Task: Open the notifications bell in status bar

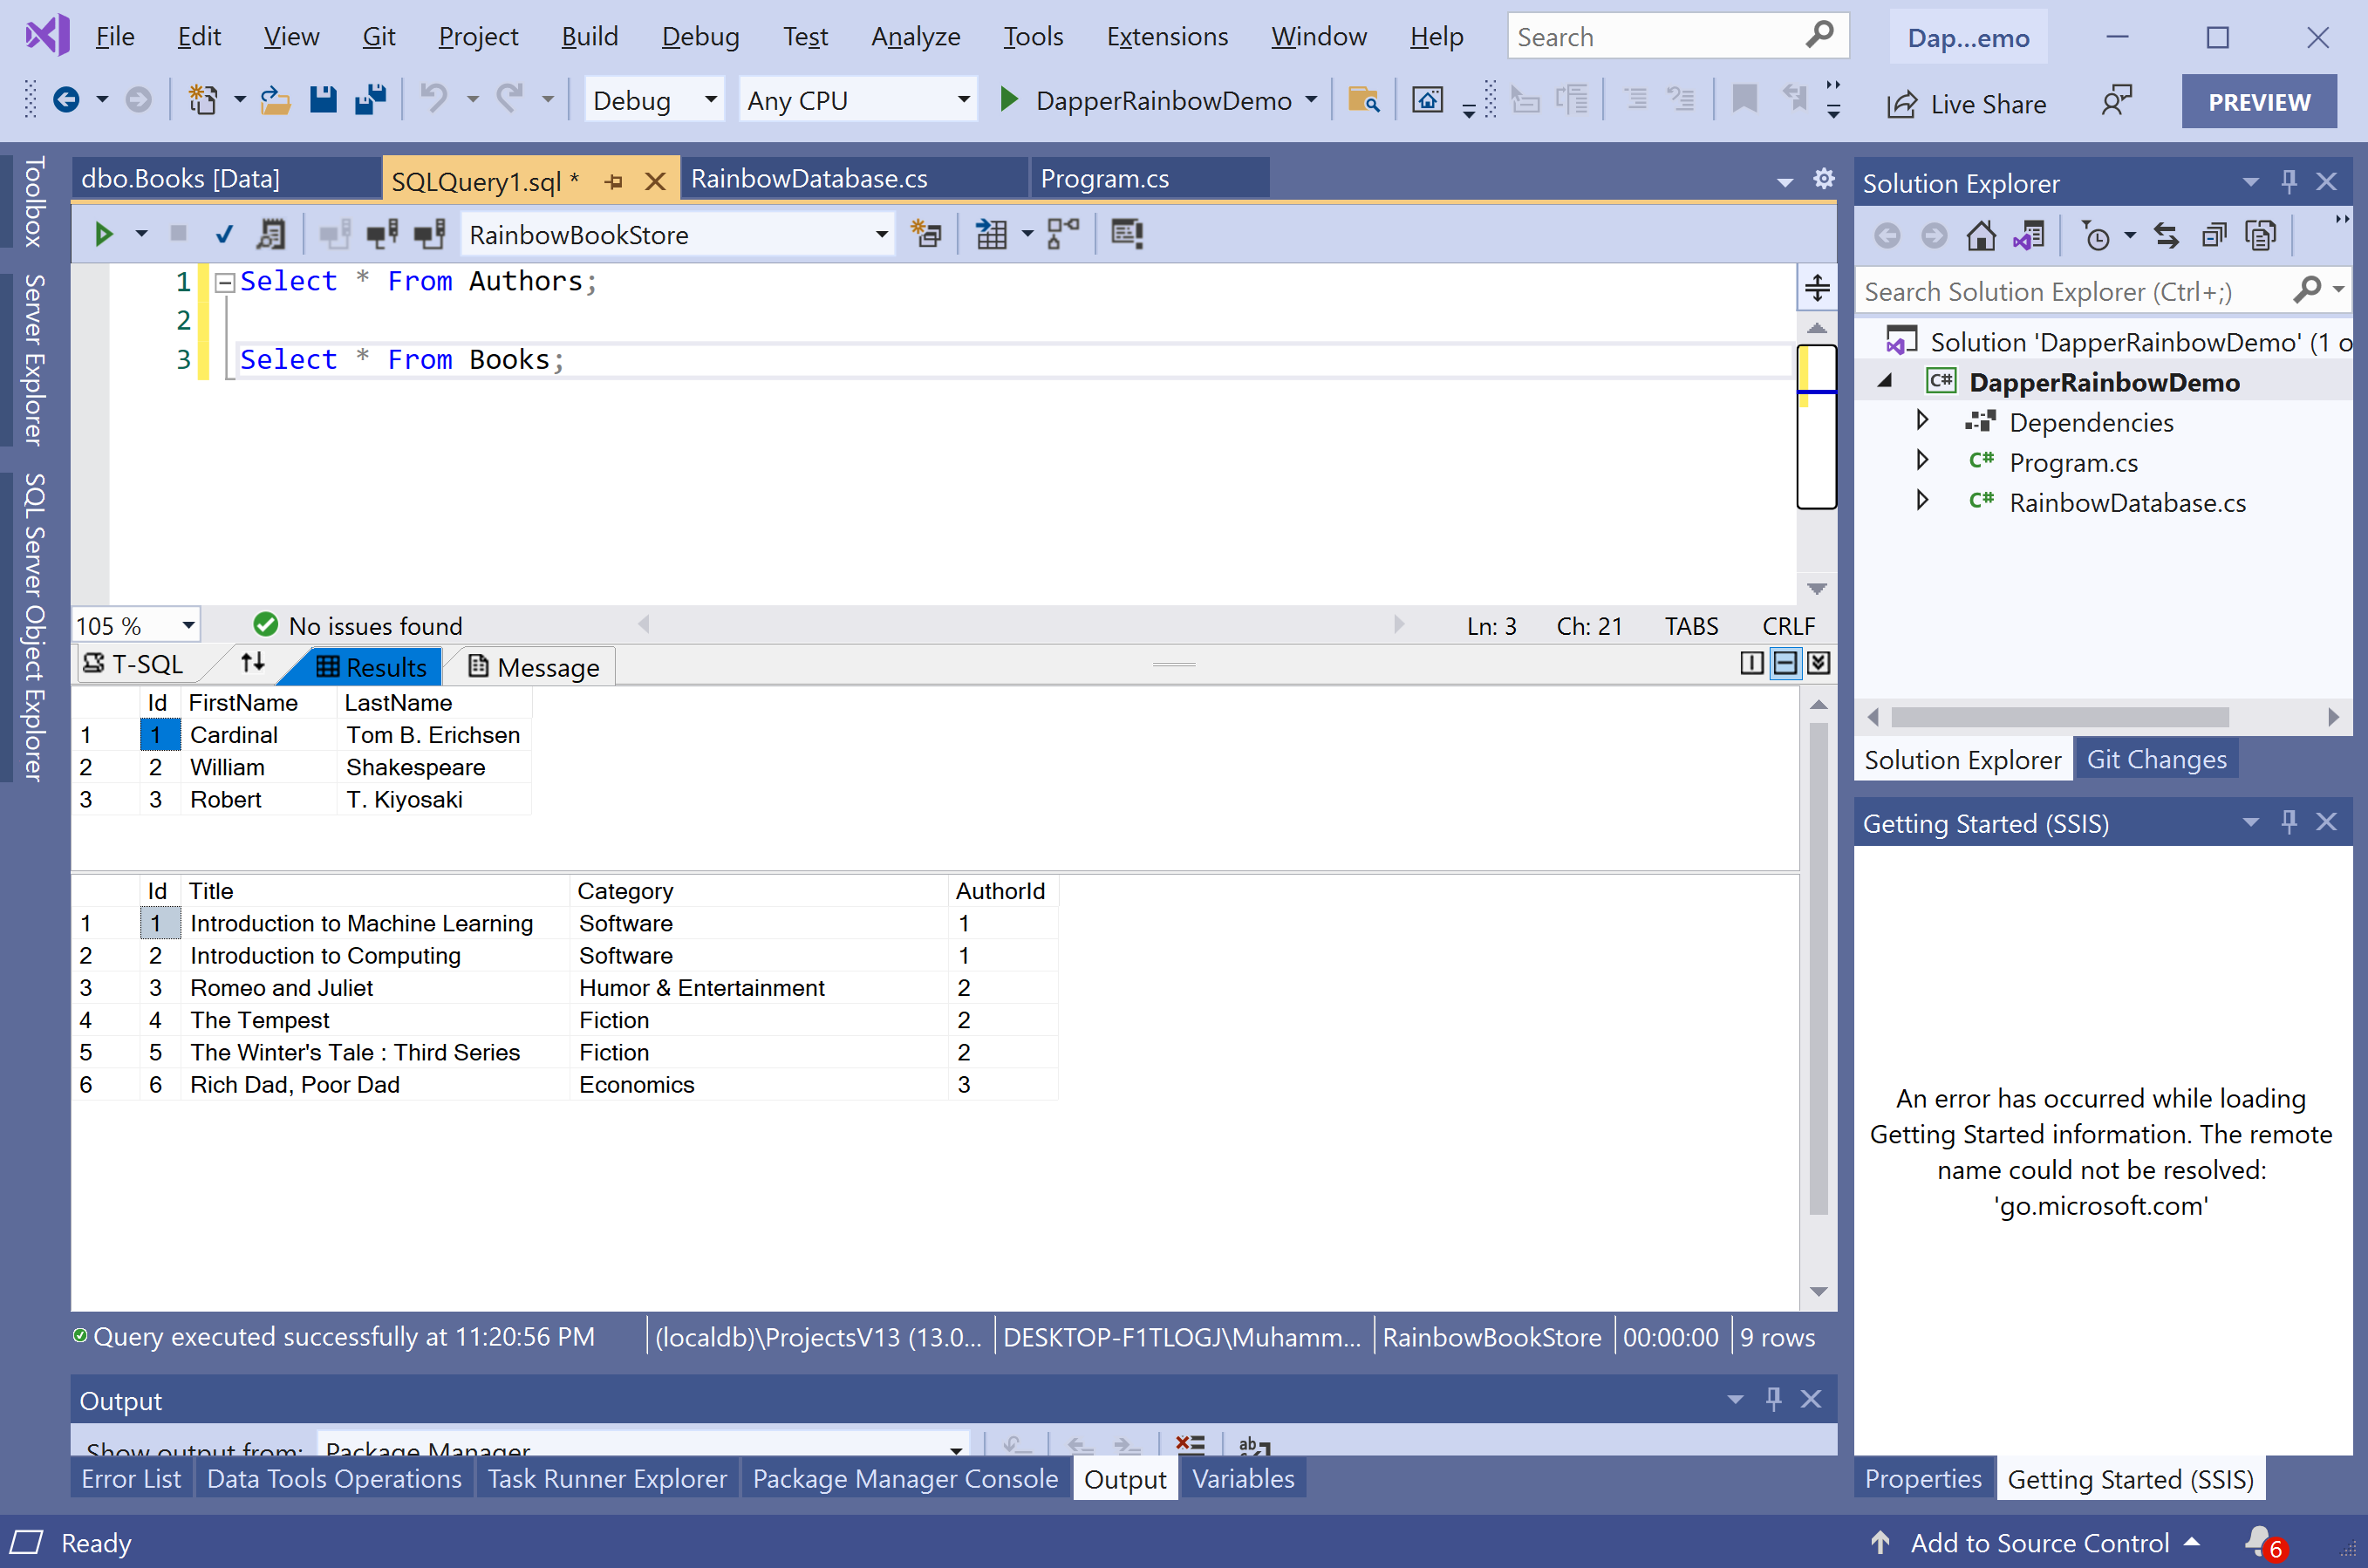Action: point(2258,1541)
